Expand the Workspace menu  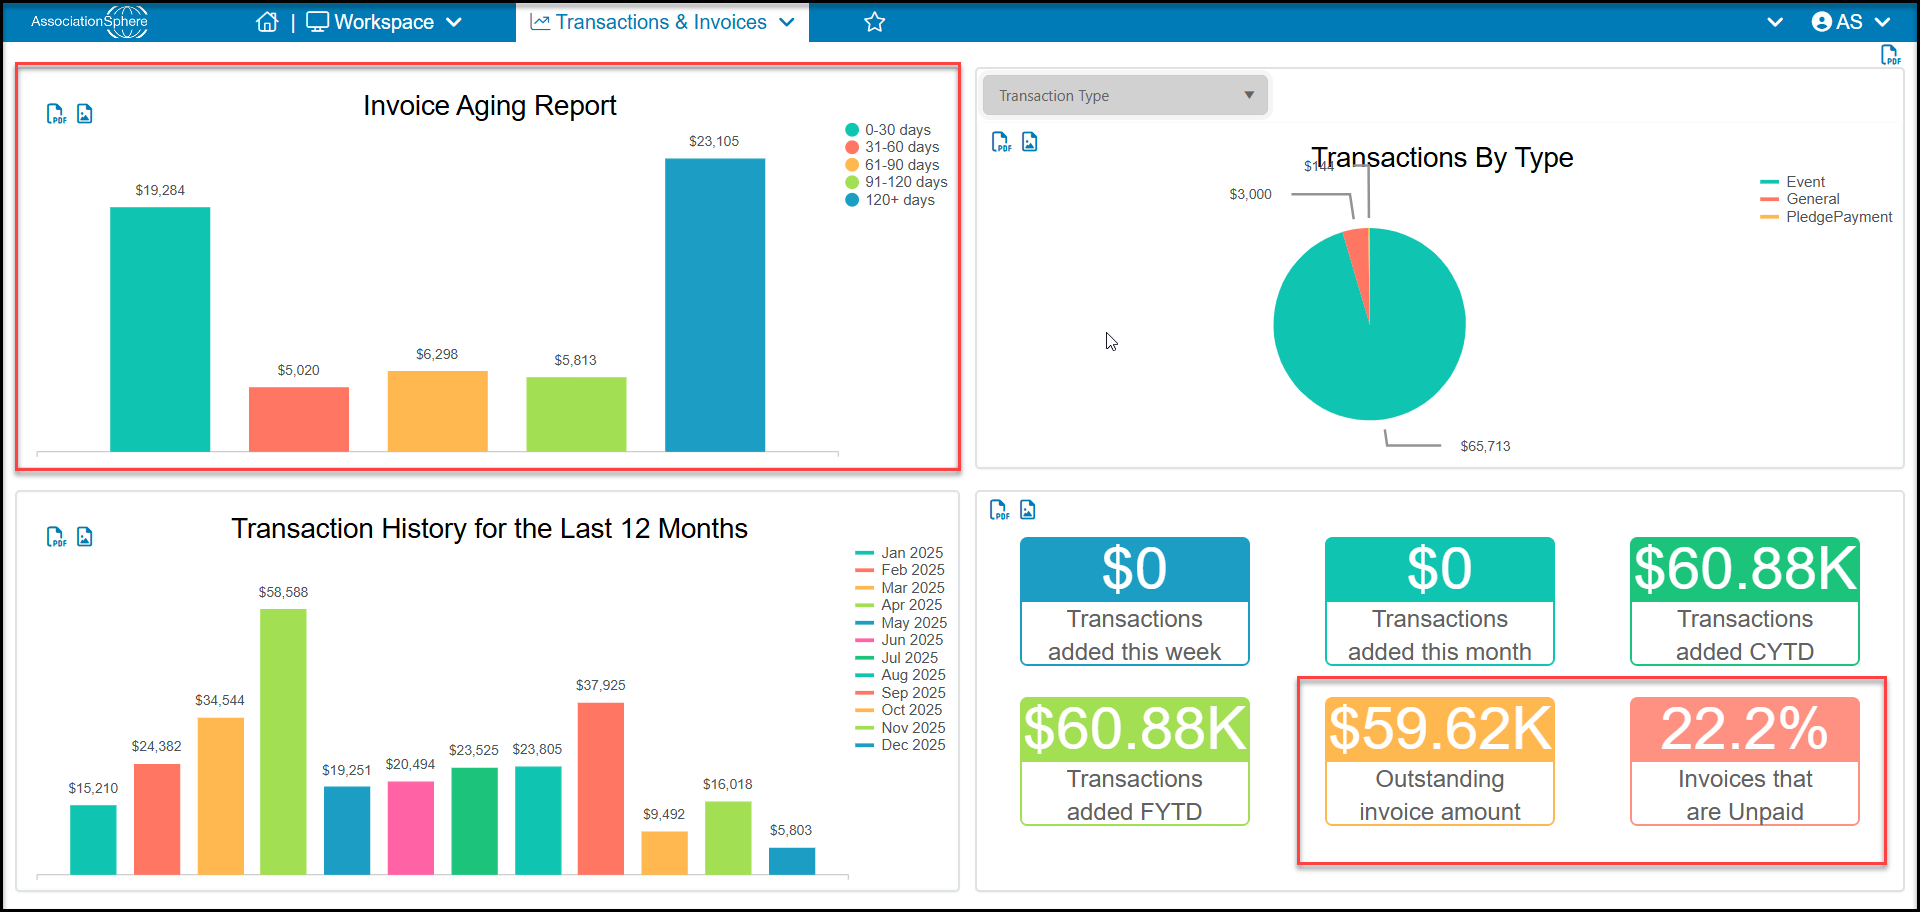pyautogui.click(x=384, y=22)
